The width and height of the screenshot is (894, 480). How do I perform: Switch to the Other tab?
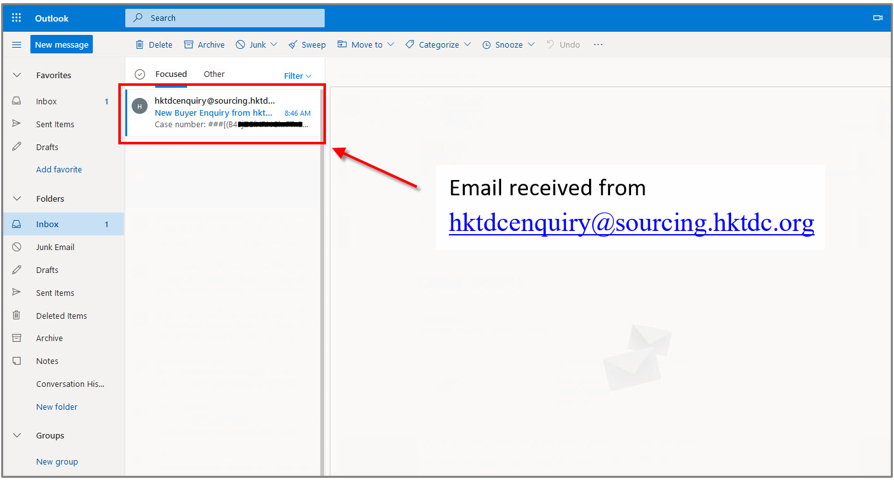point(214,74)
